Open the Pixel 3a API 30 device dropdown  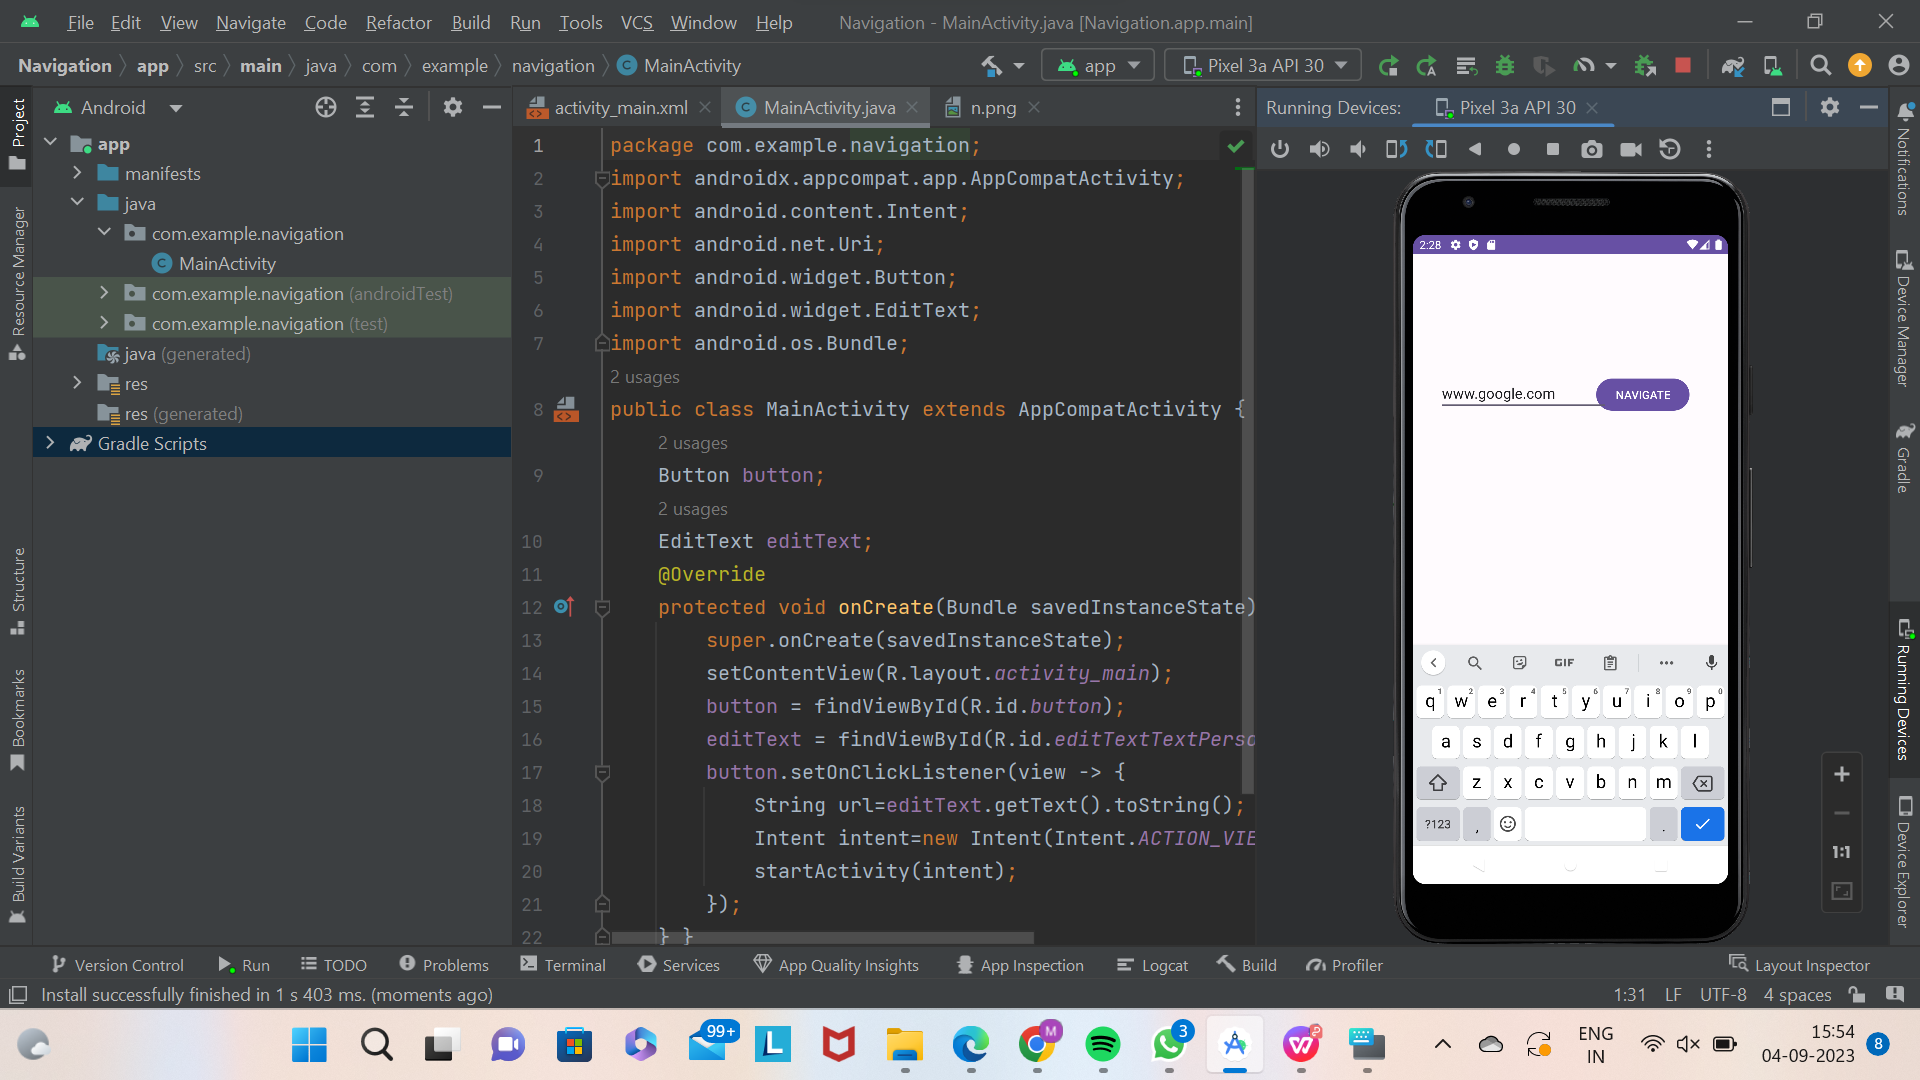[x=1262, y=65]
